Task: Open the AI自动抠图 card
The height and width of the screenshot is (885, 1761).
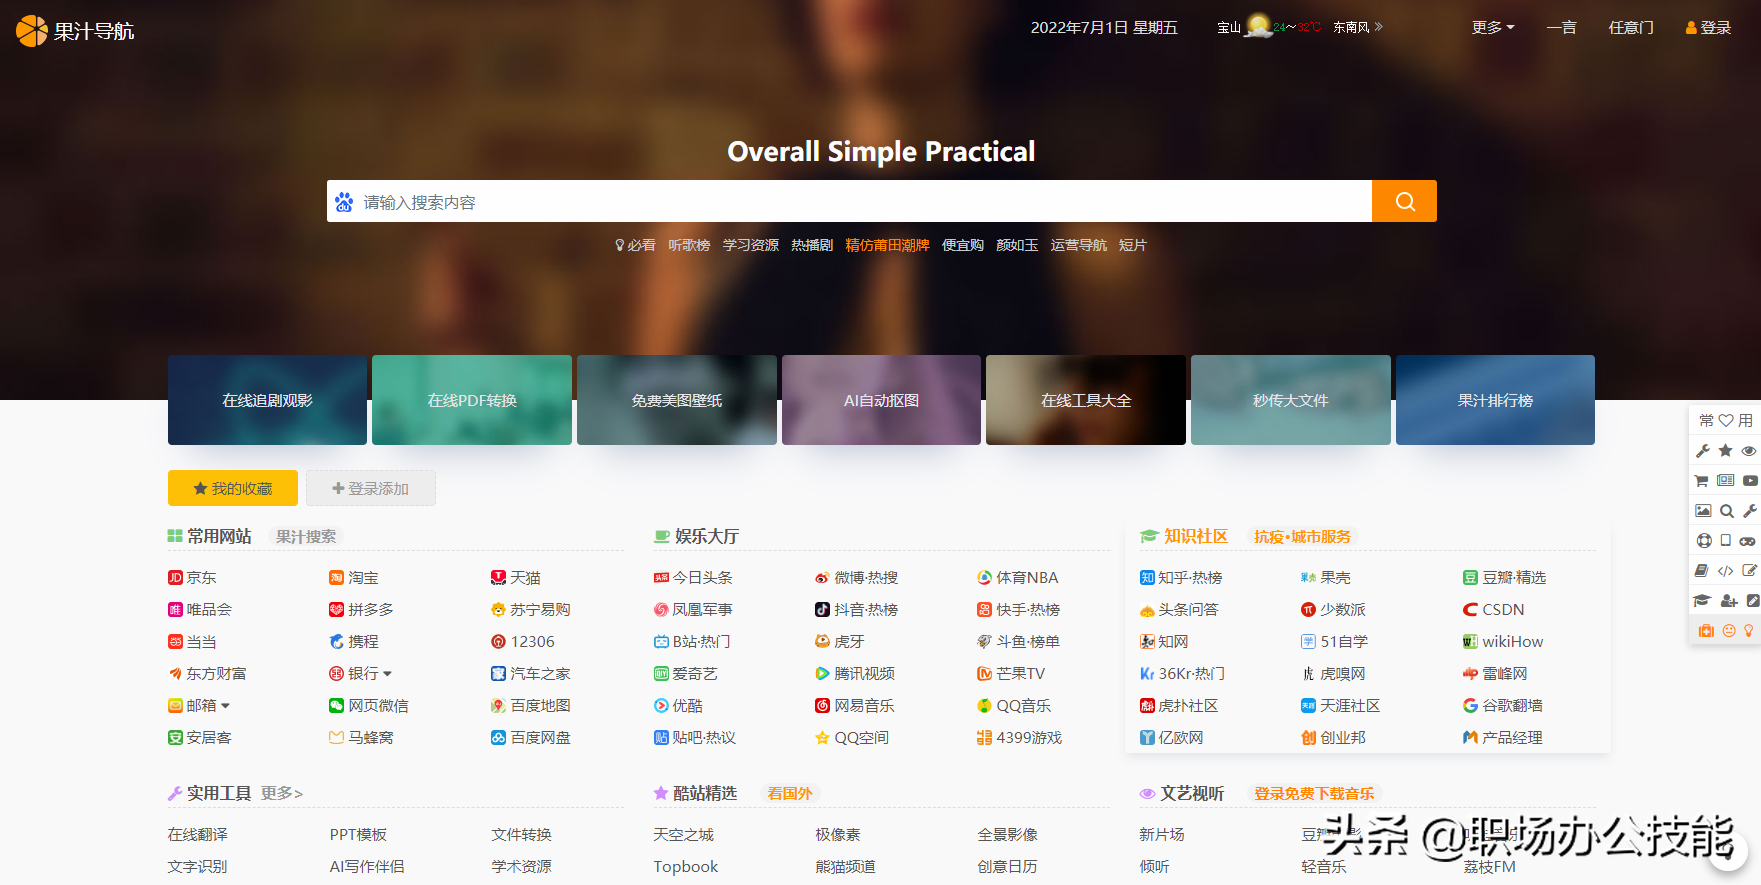Action: pyautogui.click(x=881, y=400)
